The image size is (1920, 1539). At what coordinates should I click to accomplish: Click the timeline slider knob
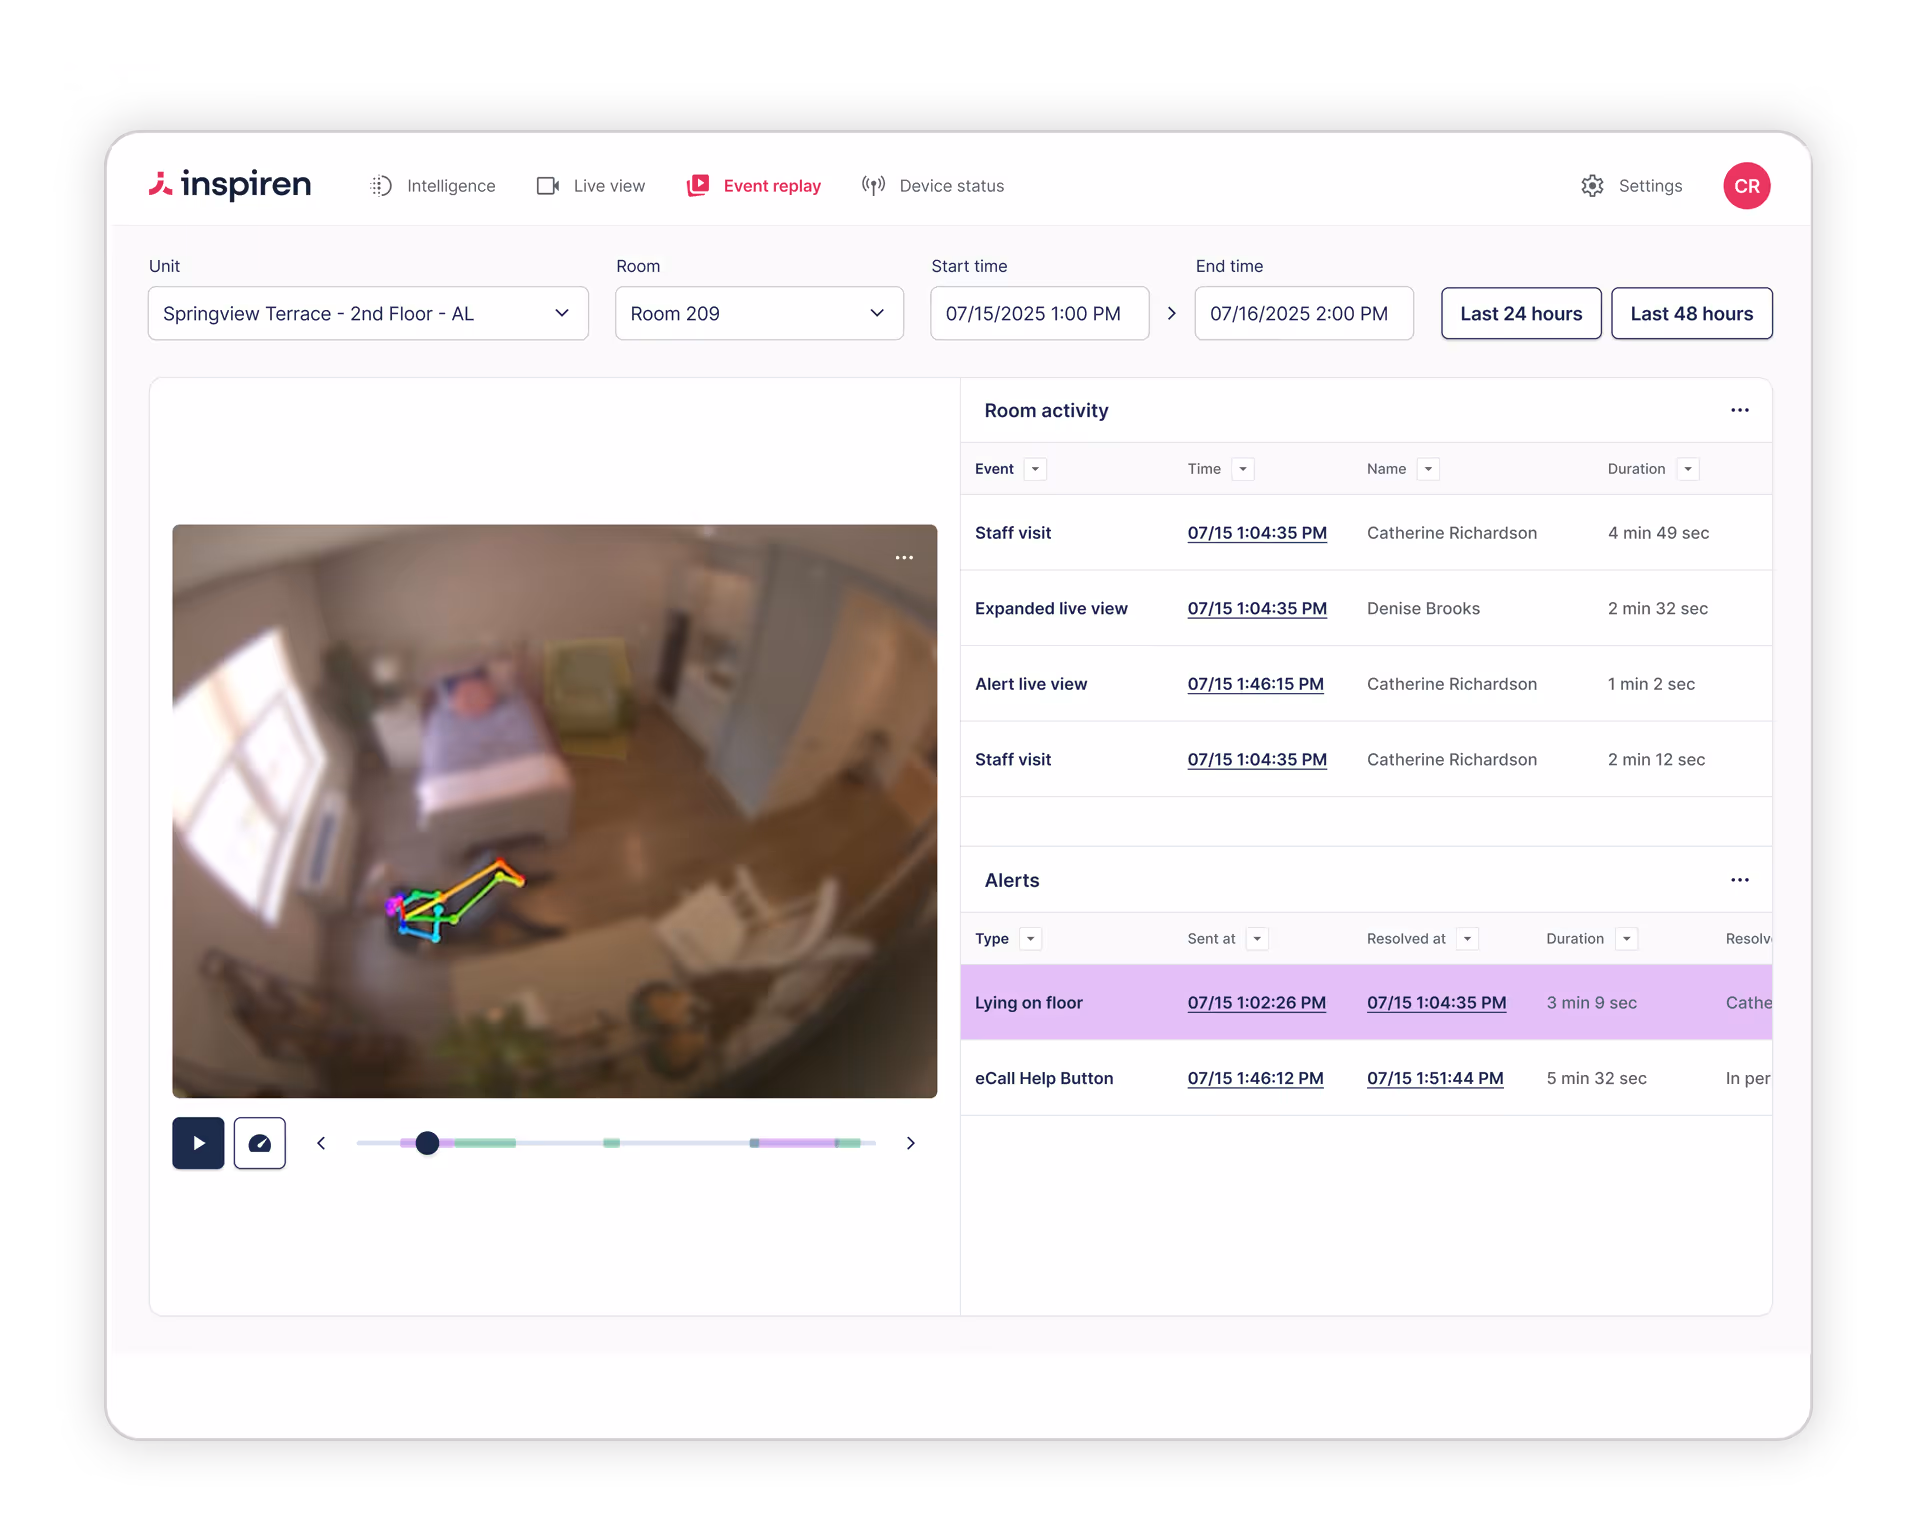pos(427,1143)
